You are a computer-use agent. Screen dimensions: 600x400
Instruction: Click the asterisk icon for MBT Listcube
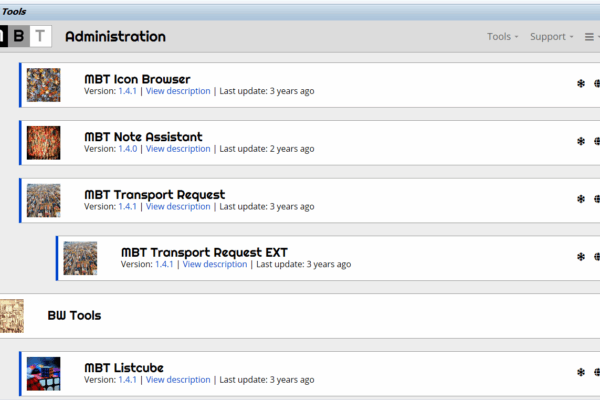click(581, 373)
